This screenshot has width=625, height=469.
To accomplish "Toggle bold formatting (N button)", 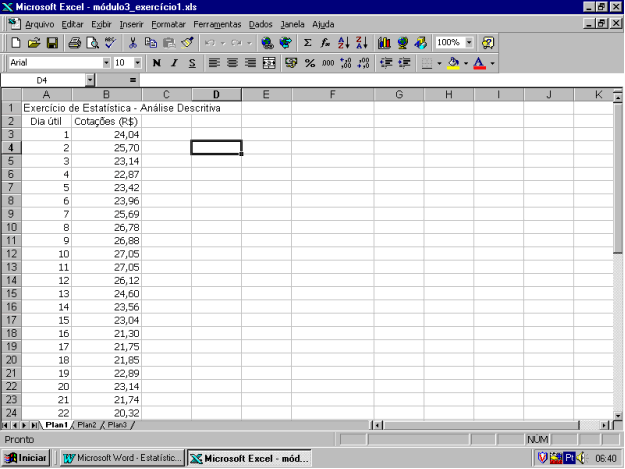I will tap(156, 63).
